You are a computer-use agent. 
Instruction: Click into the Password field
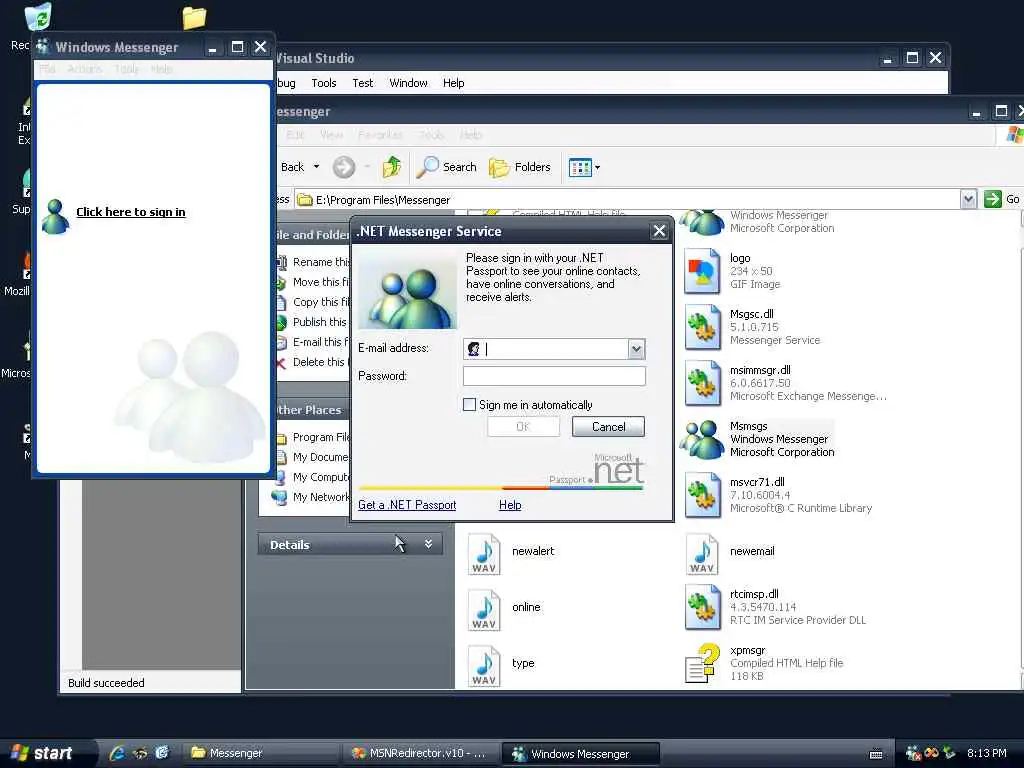click(554, 376)
